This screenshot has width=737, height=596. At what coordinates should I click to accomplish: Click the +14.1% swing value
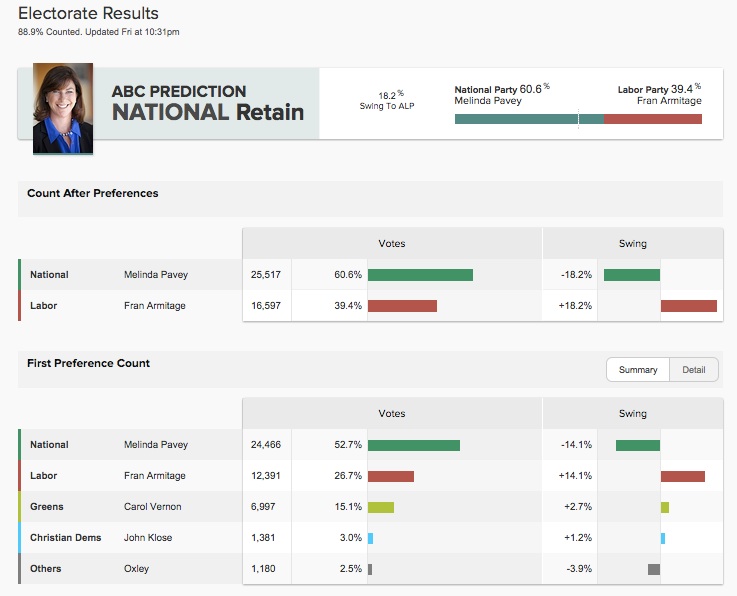[x=575, y=476]
